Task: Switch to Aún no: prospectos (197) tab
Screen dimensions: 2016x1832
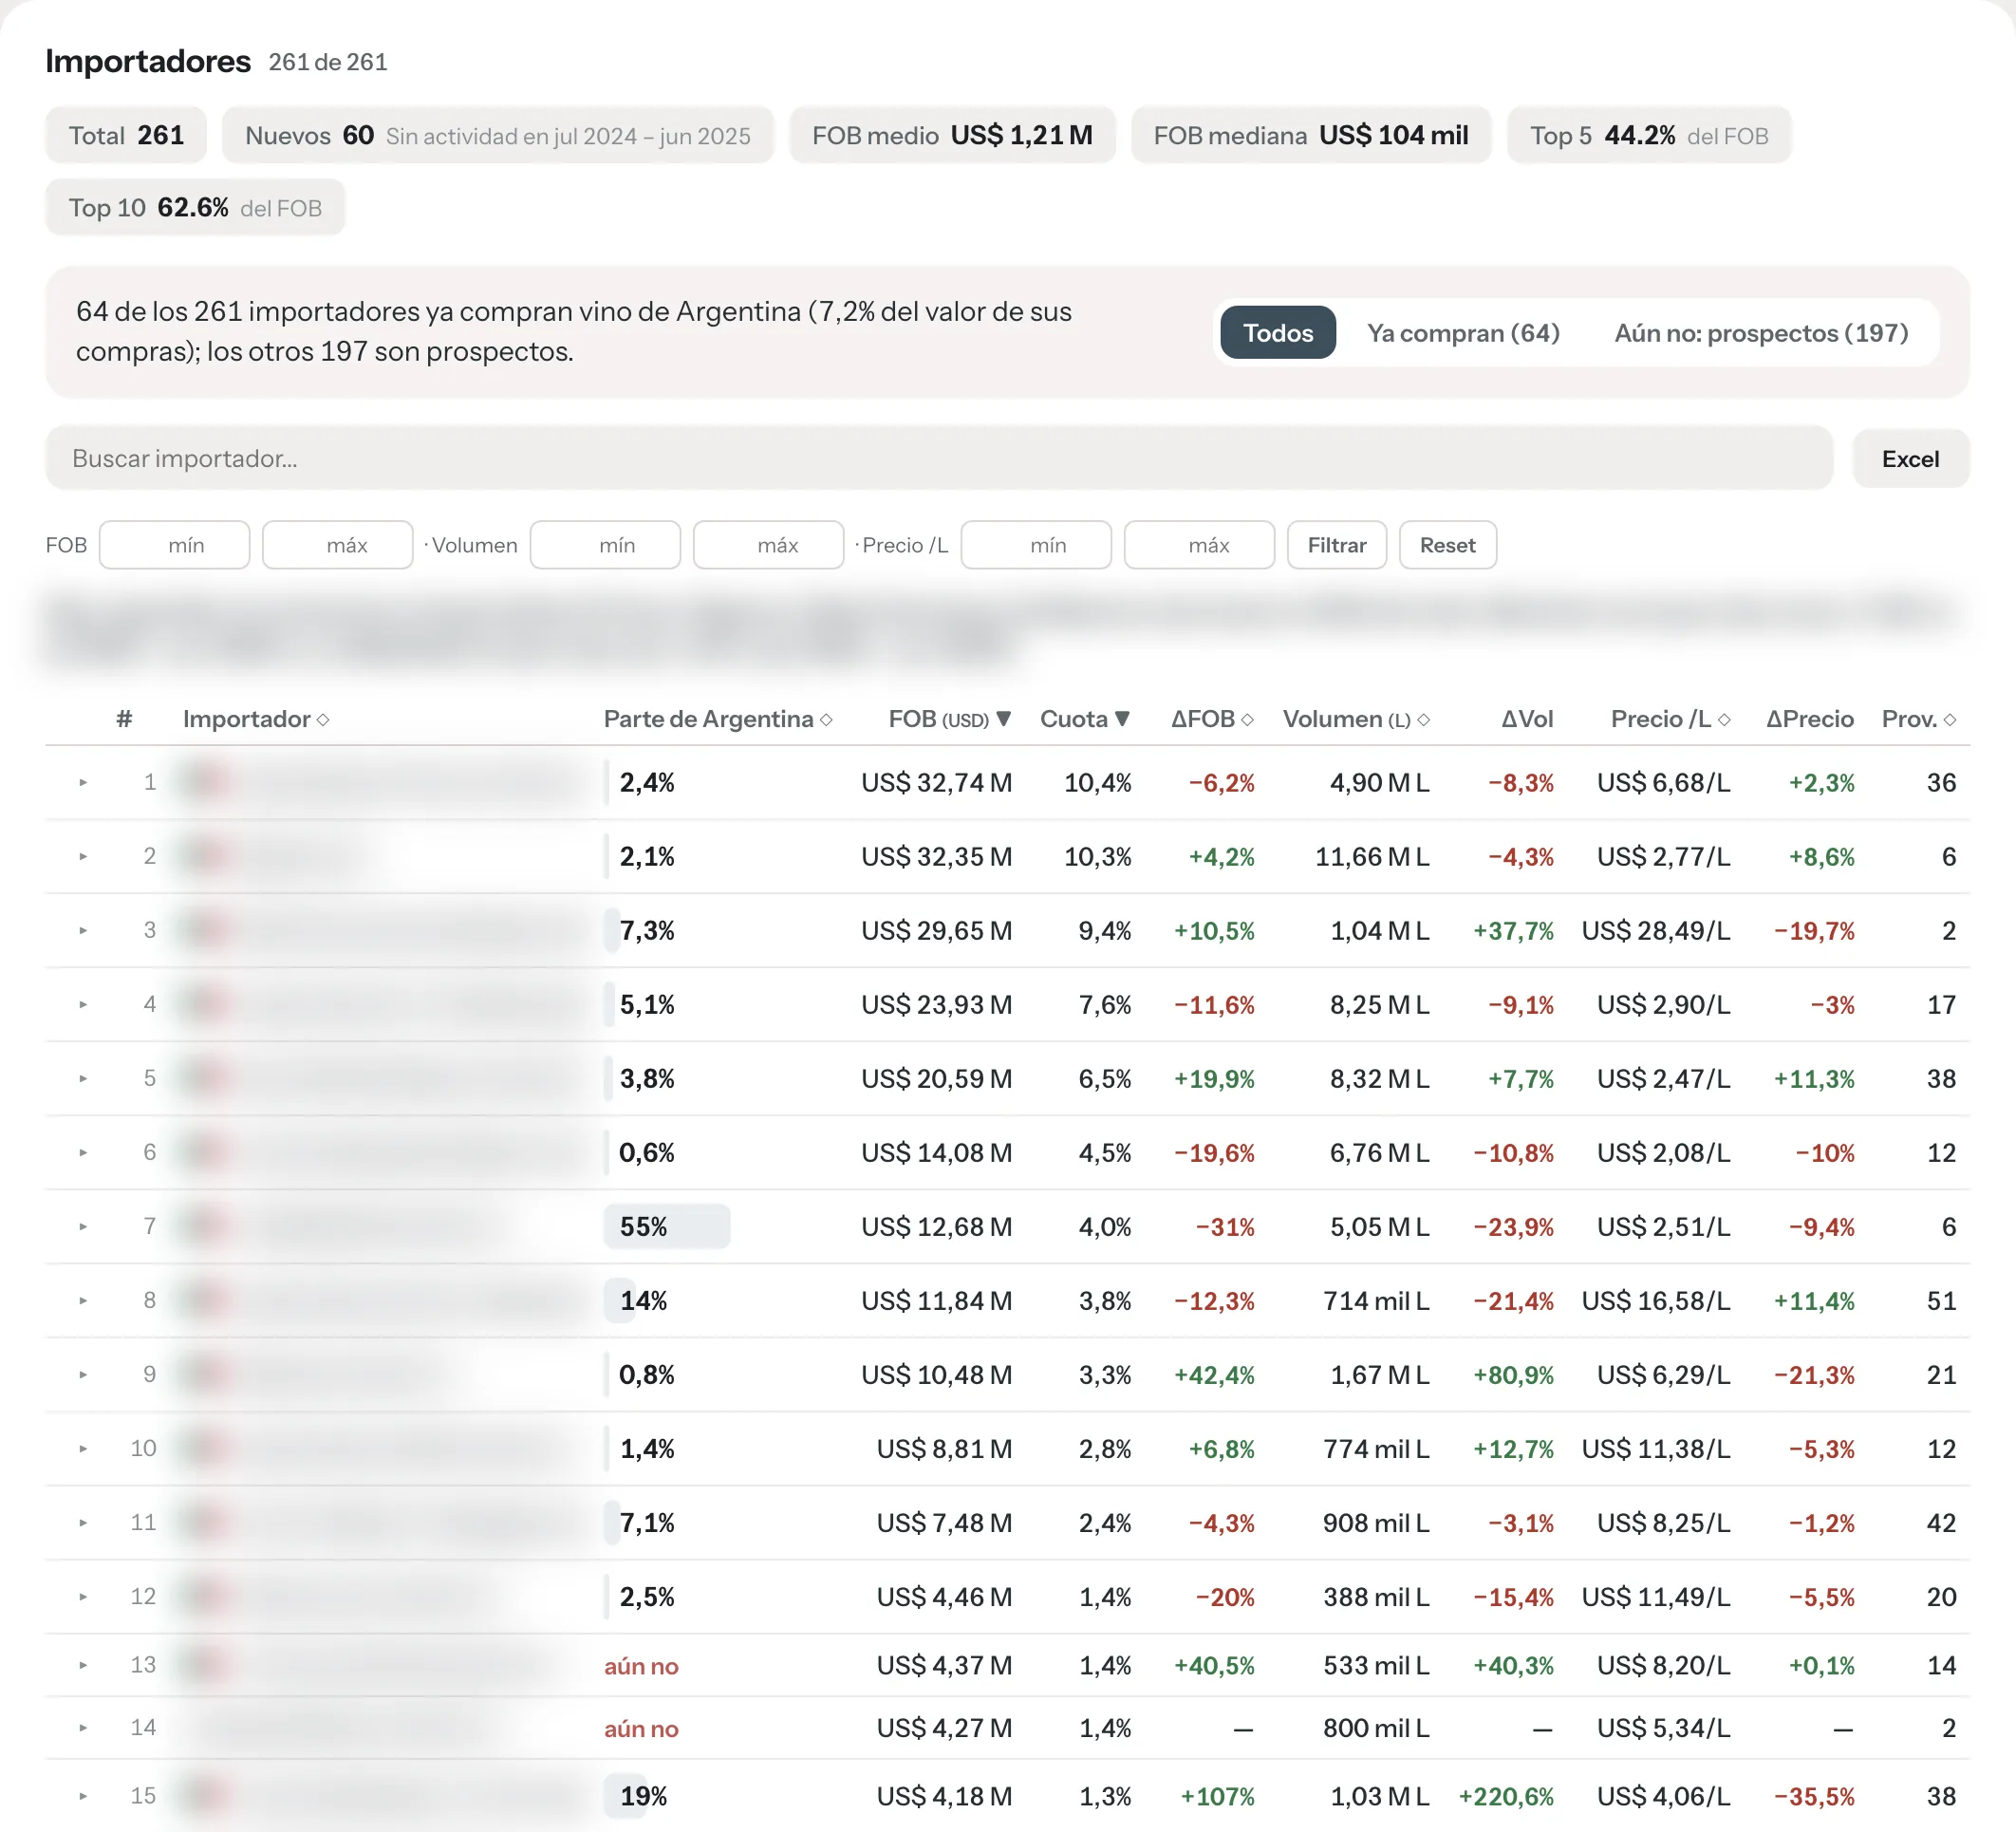Action: pos(1761,333)
